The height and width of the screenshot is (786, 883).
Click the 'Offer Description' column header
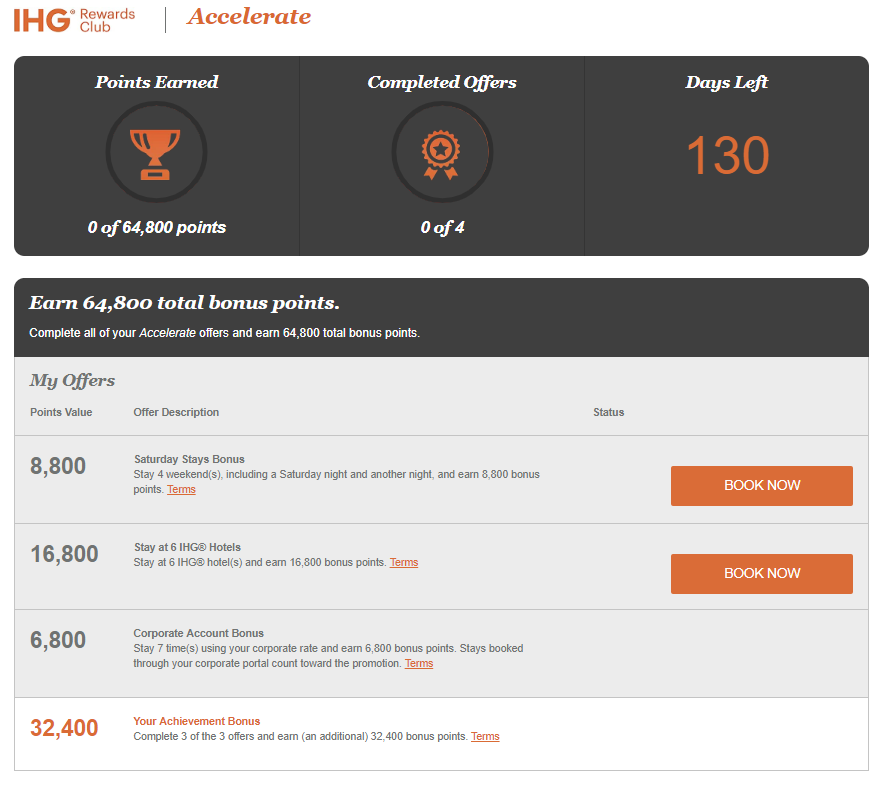[176, 412]
